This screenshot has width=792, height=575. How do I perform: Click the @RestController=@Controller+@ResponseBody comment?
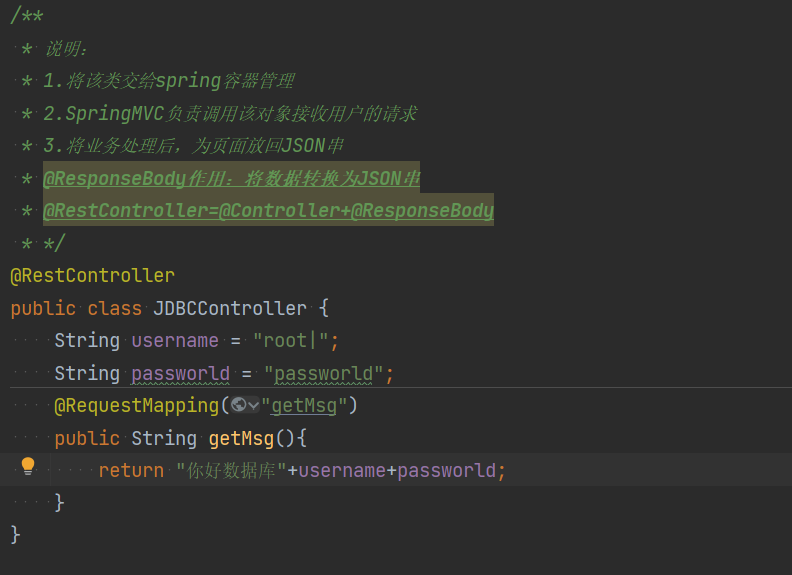[268, 210]
